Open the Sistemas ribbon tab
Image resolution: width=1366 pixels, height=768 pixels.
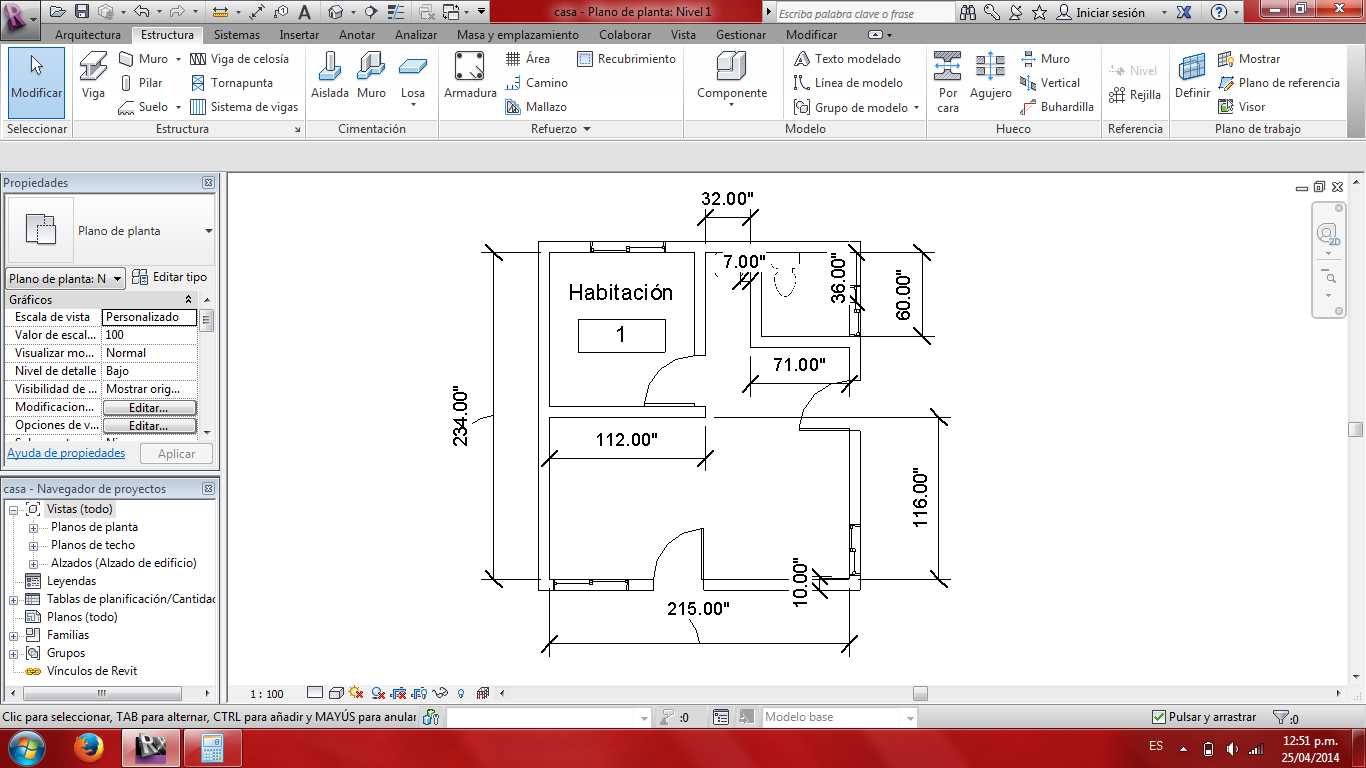(237, 35)
